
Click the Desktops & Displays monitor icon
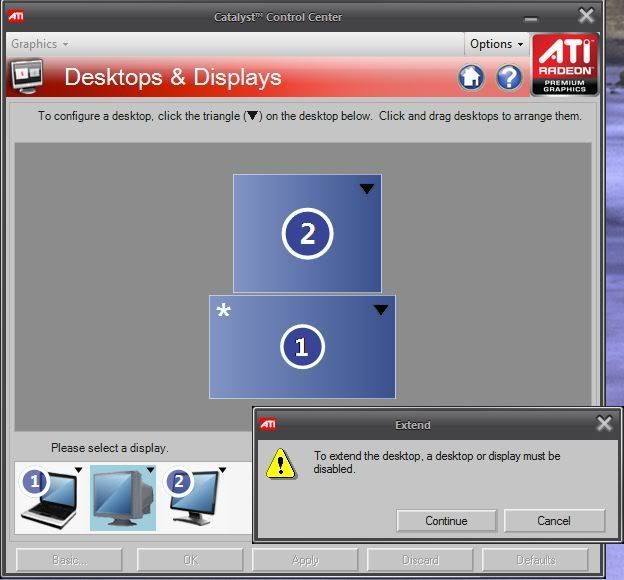(x=27, y=76)
